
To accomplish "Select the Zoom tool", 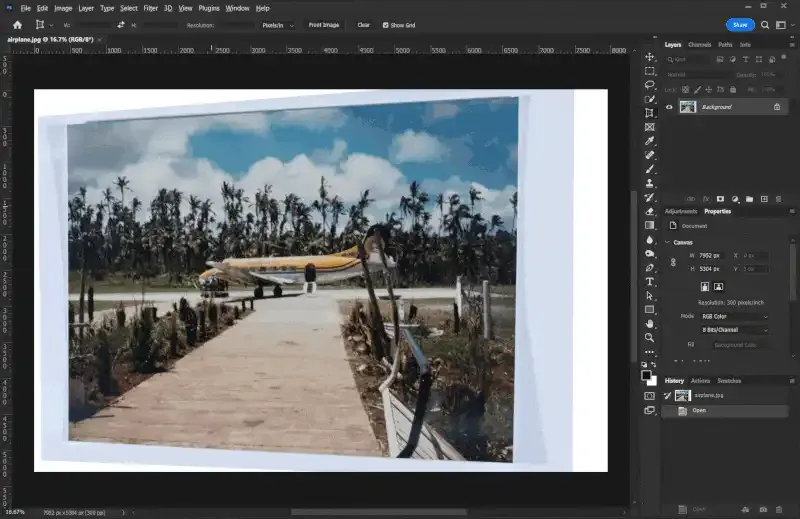I will (x=649, y=337).
